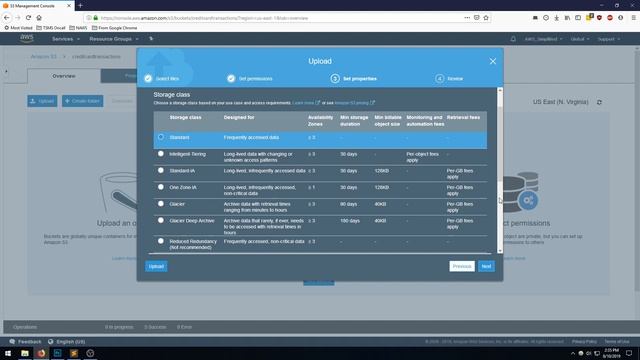Open the Support dropdown menu
The height and width of the screenshot is (360, 640).
tap(609, 39)
